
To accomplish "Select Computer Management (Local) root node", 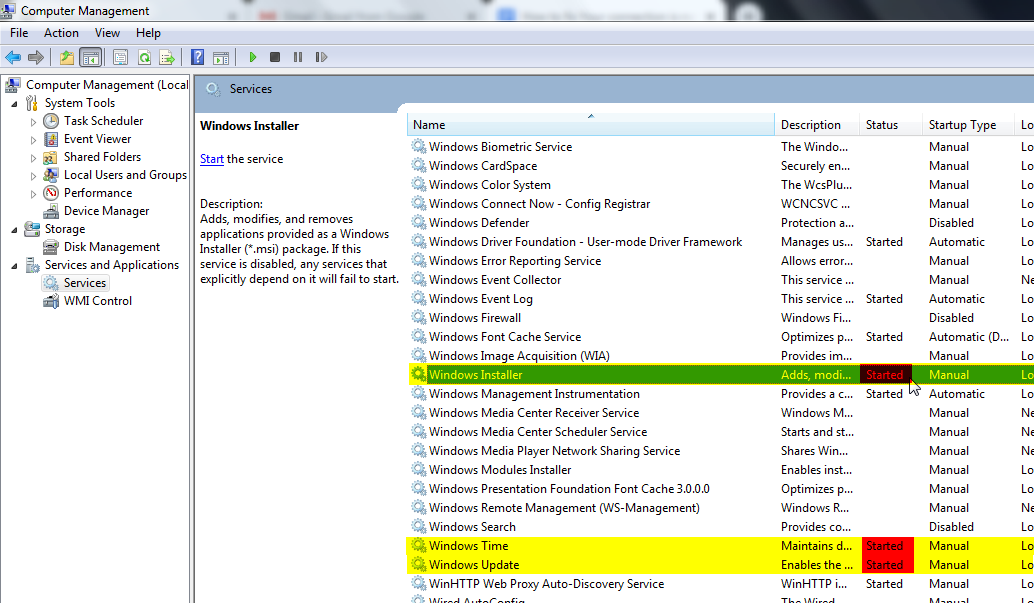I will (107, 84).
